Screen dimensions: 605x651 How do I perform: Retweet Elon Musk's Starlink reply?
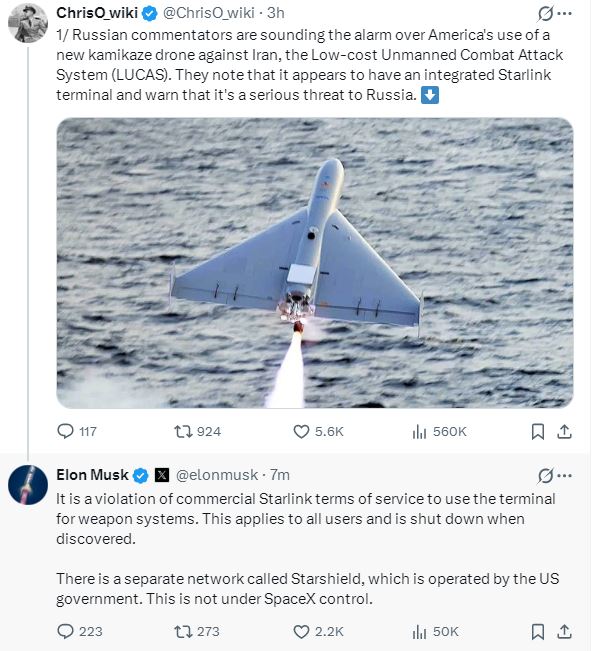[182, 631]
